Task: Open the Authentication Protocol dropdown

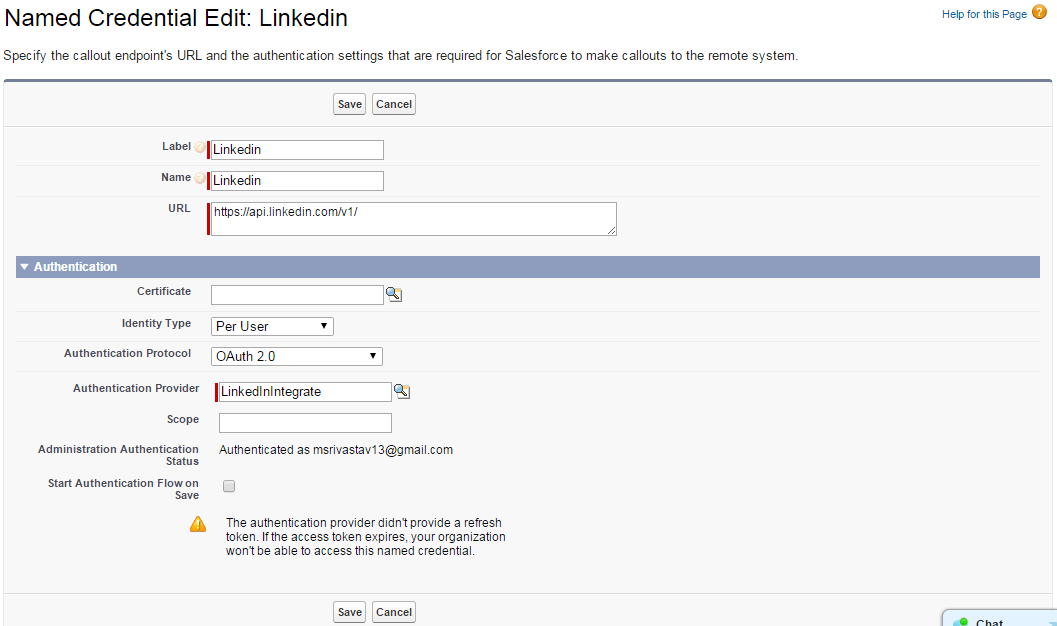Action: [297, 356]
